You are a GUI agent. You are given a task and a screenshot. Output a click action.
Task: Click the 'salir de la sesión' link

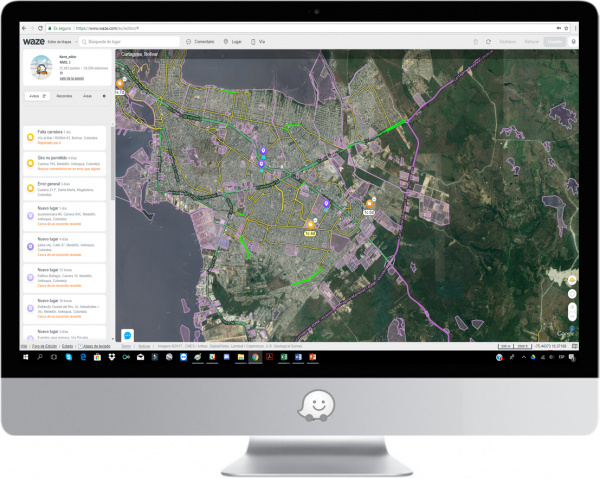(x=72, y=78)
